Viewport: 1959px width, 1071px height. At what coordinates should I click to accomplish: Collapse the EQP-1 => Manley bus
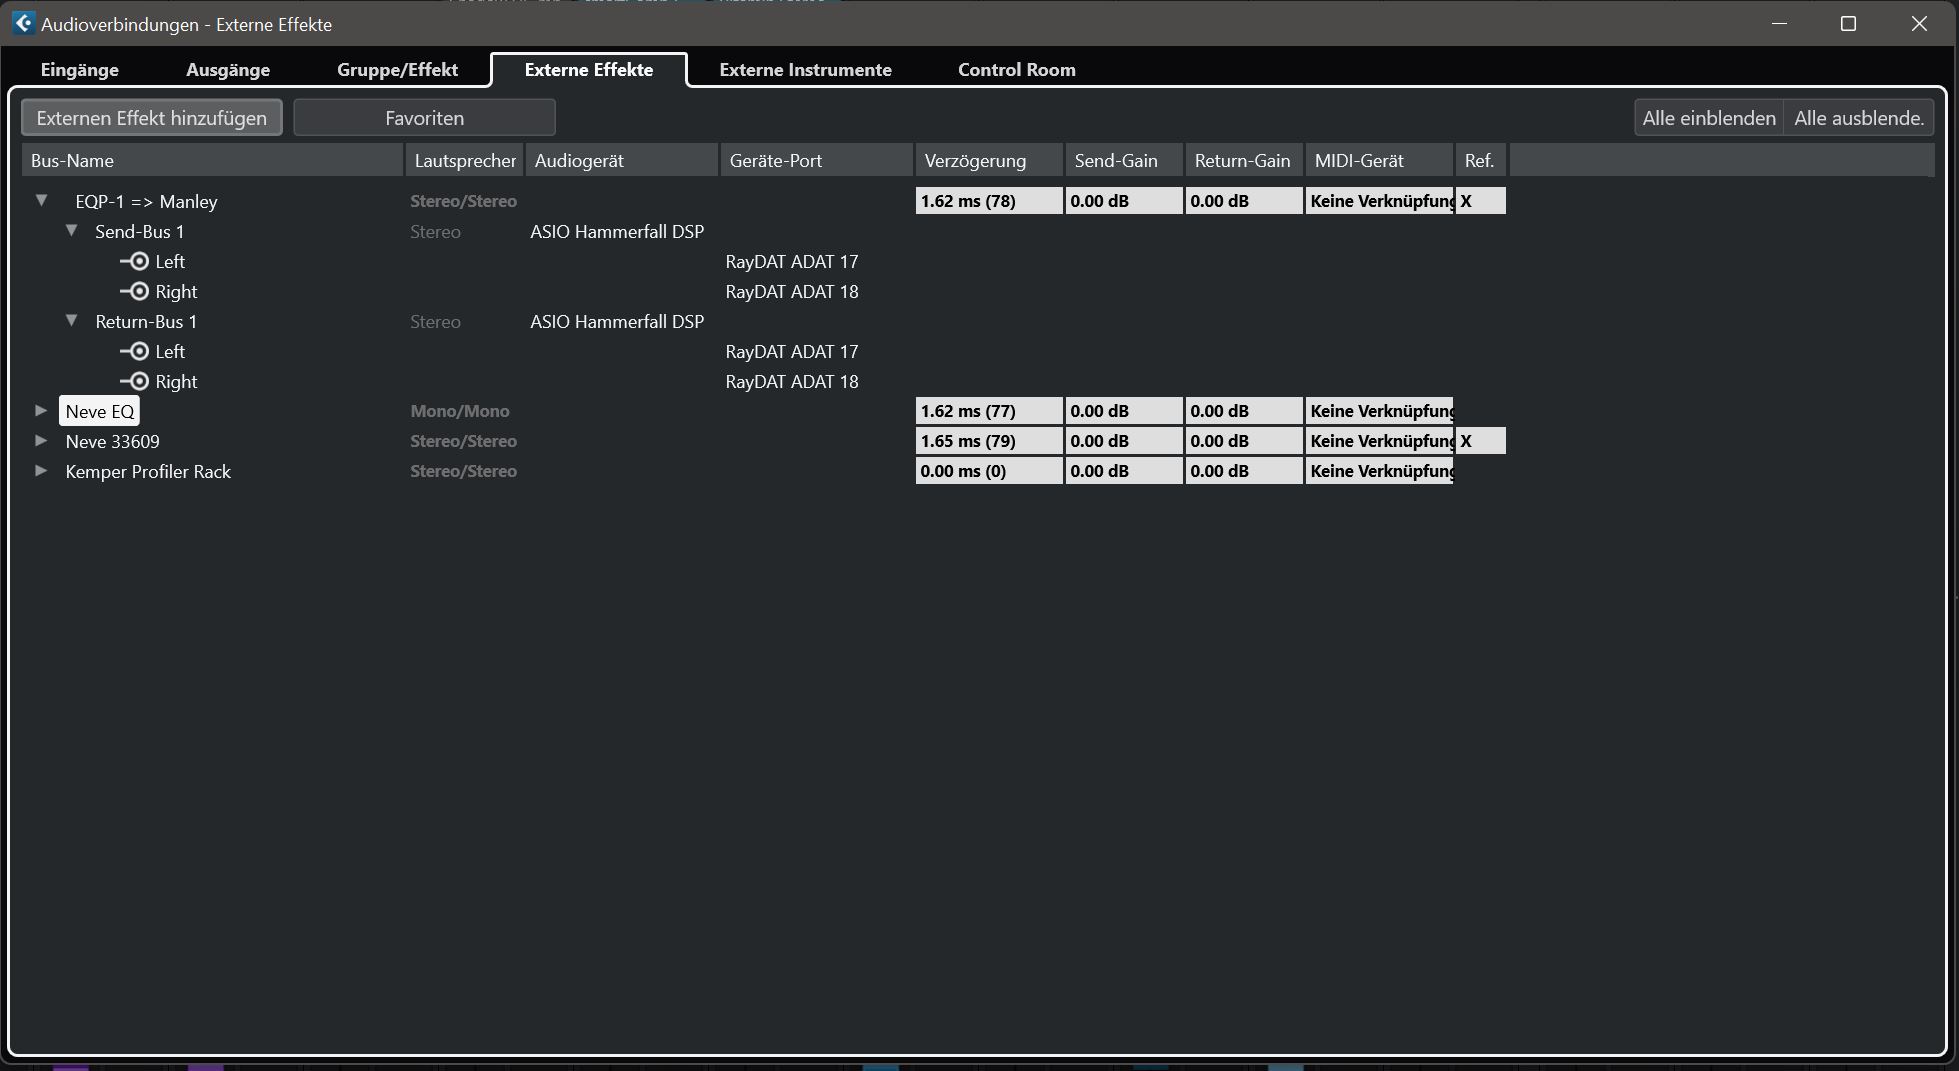coord(42,200)
